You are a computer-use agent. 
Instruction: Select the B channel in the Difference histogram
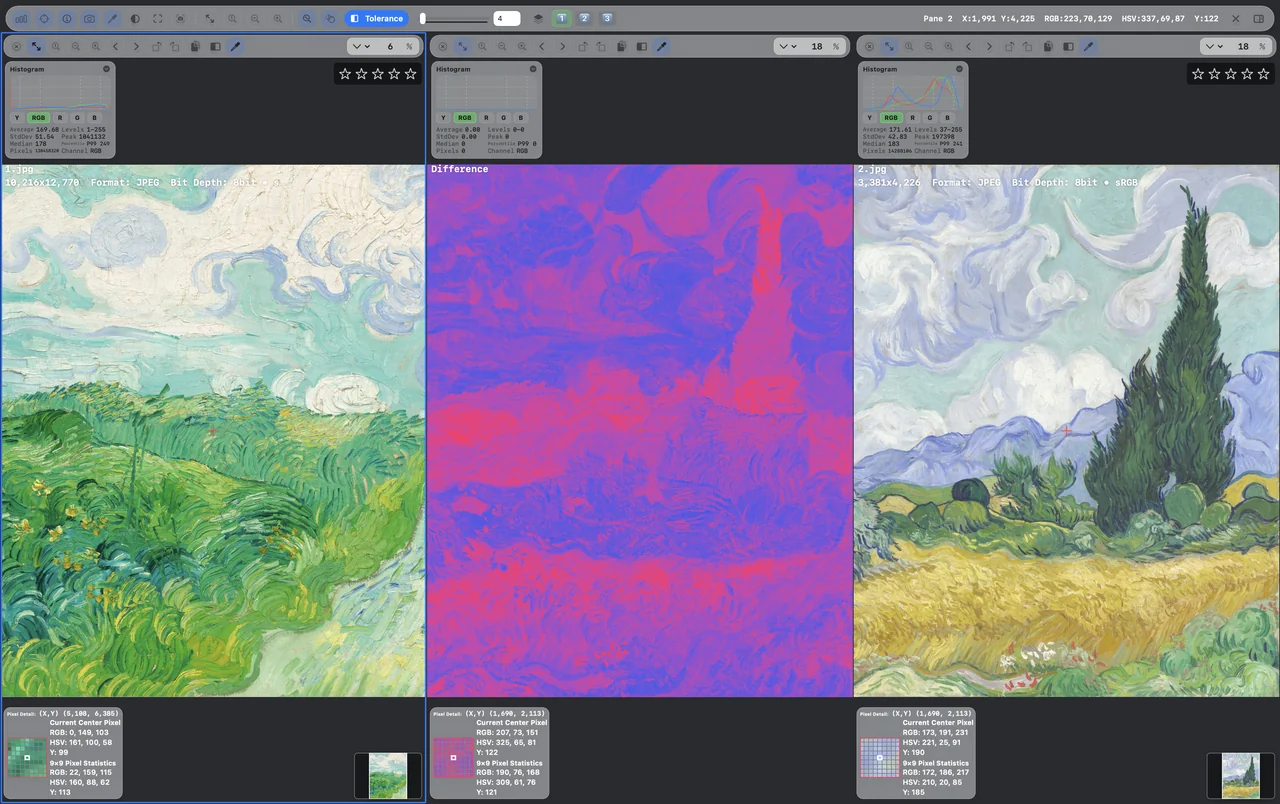(521, 118)
